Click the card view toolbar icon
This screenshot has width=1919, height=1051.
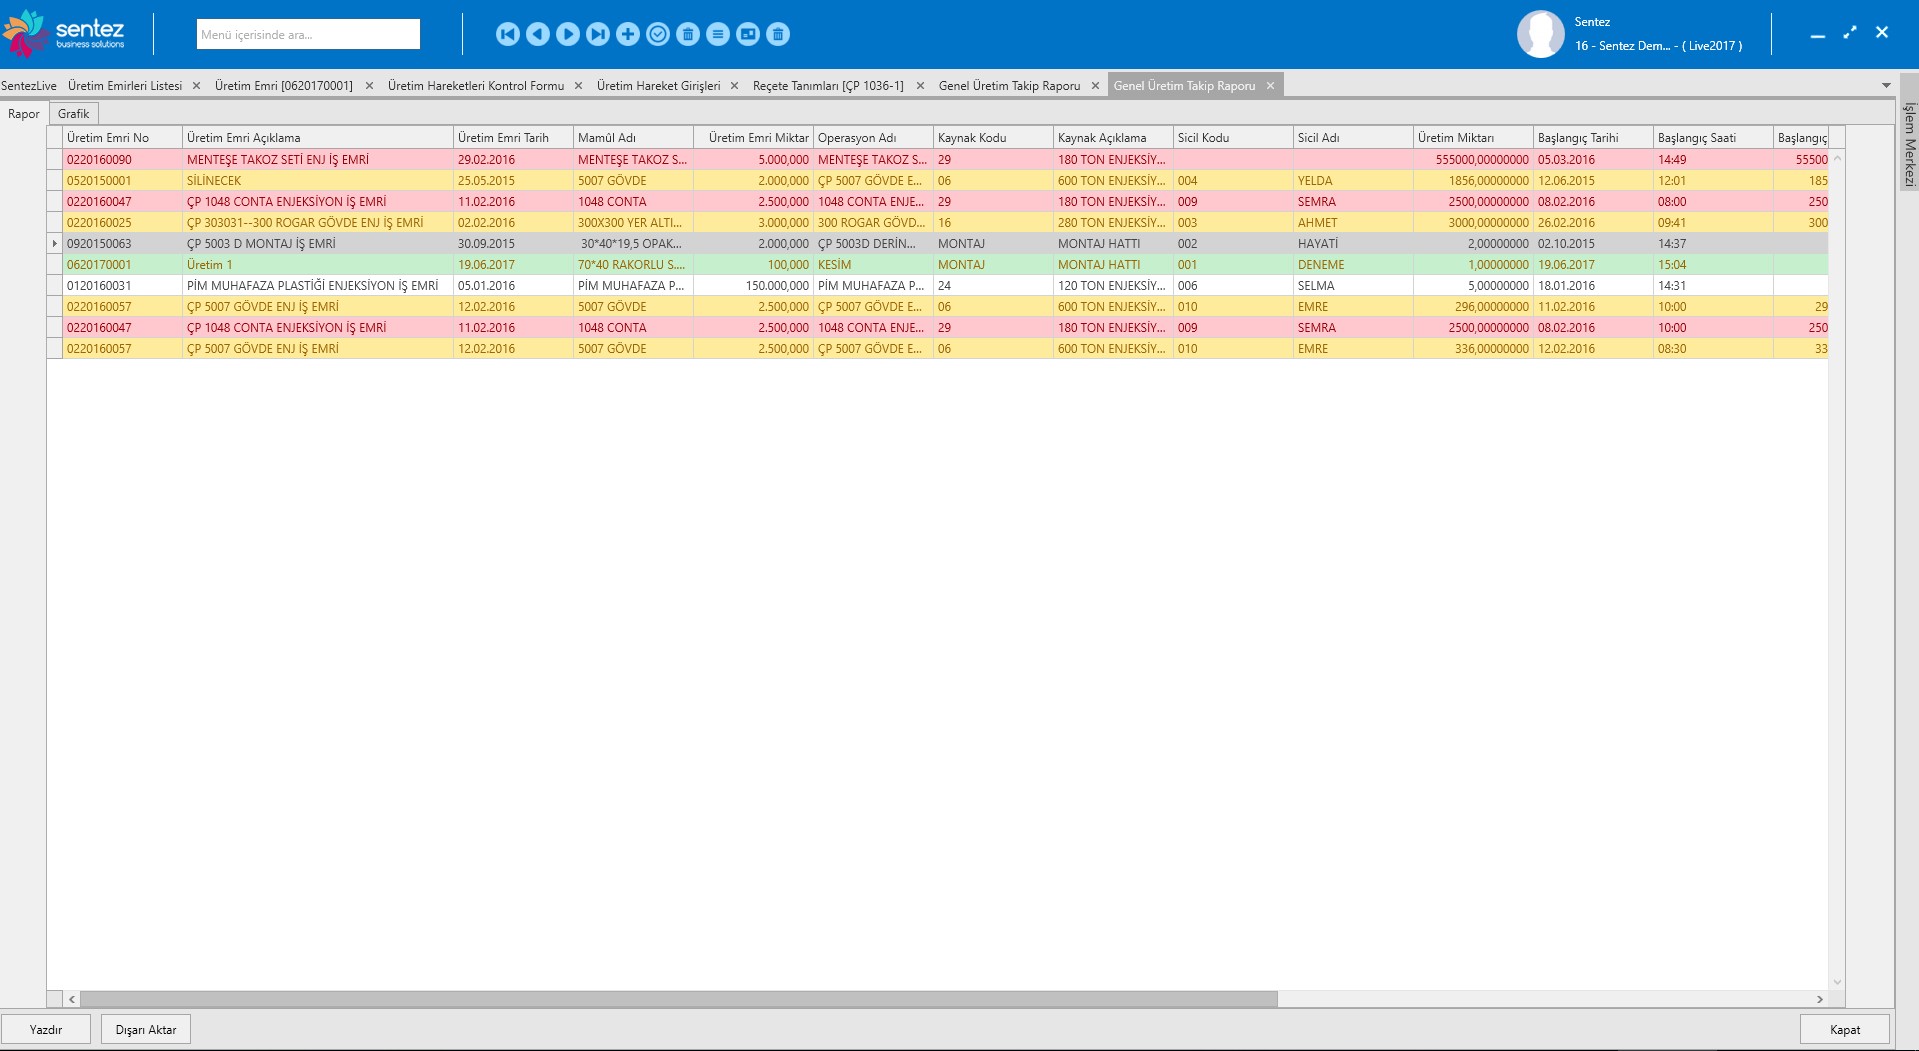coord(748,34)
